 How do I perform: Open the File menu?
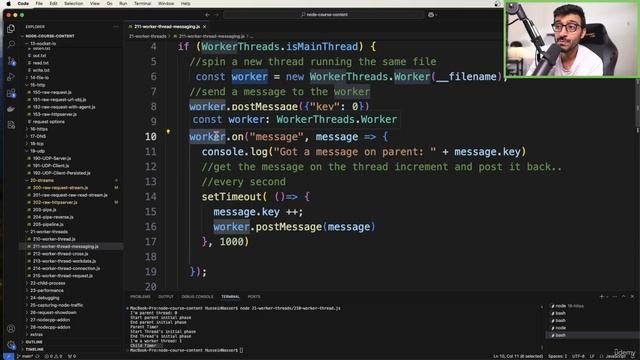coord(39,3)
